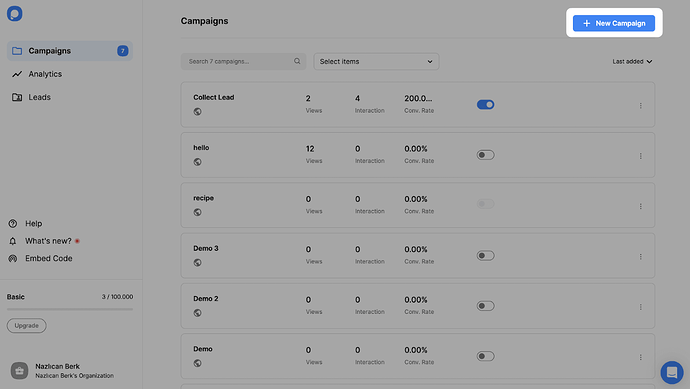
Task: Expand the Select items dropdown
Action: tap(376, 62)
